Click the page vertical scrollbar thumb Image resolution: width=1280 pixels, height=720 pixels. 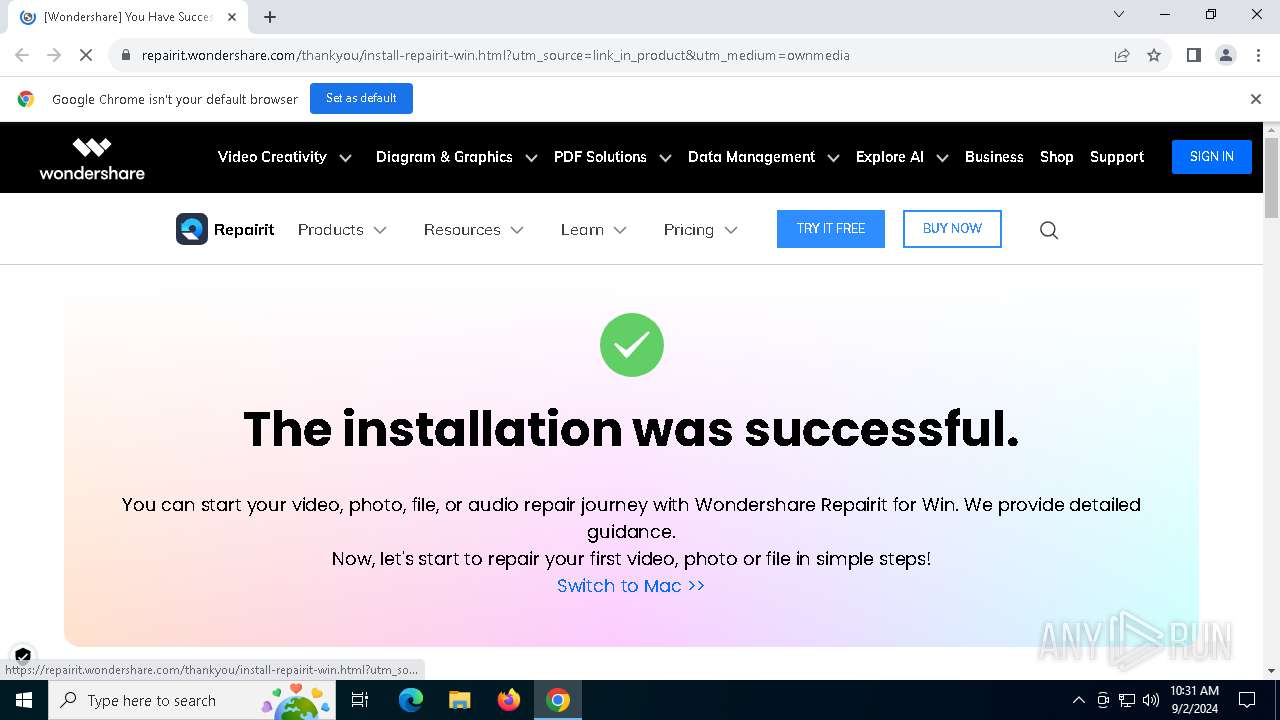(1271, 178)
